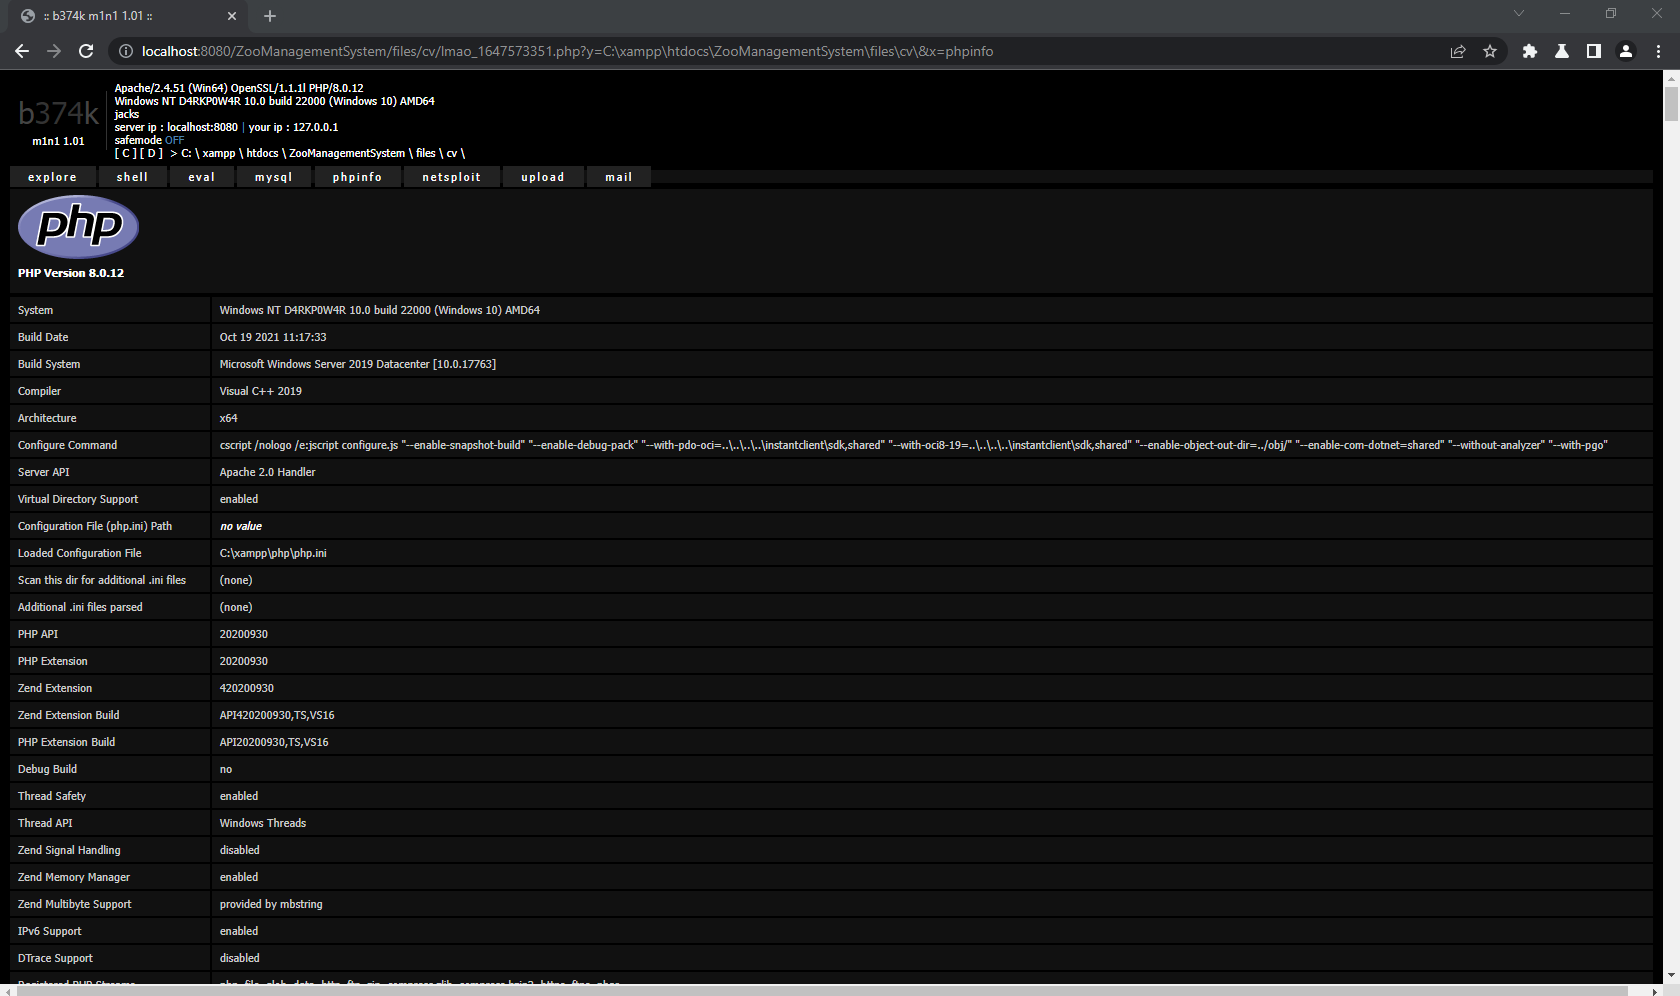1680x996 pixels.
Task: Switch to drive D link
Action: 151,153
